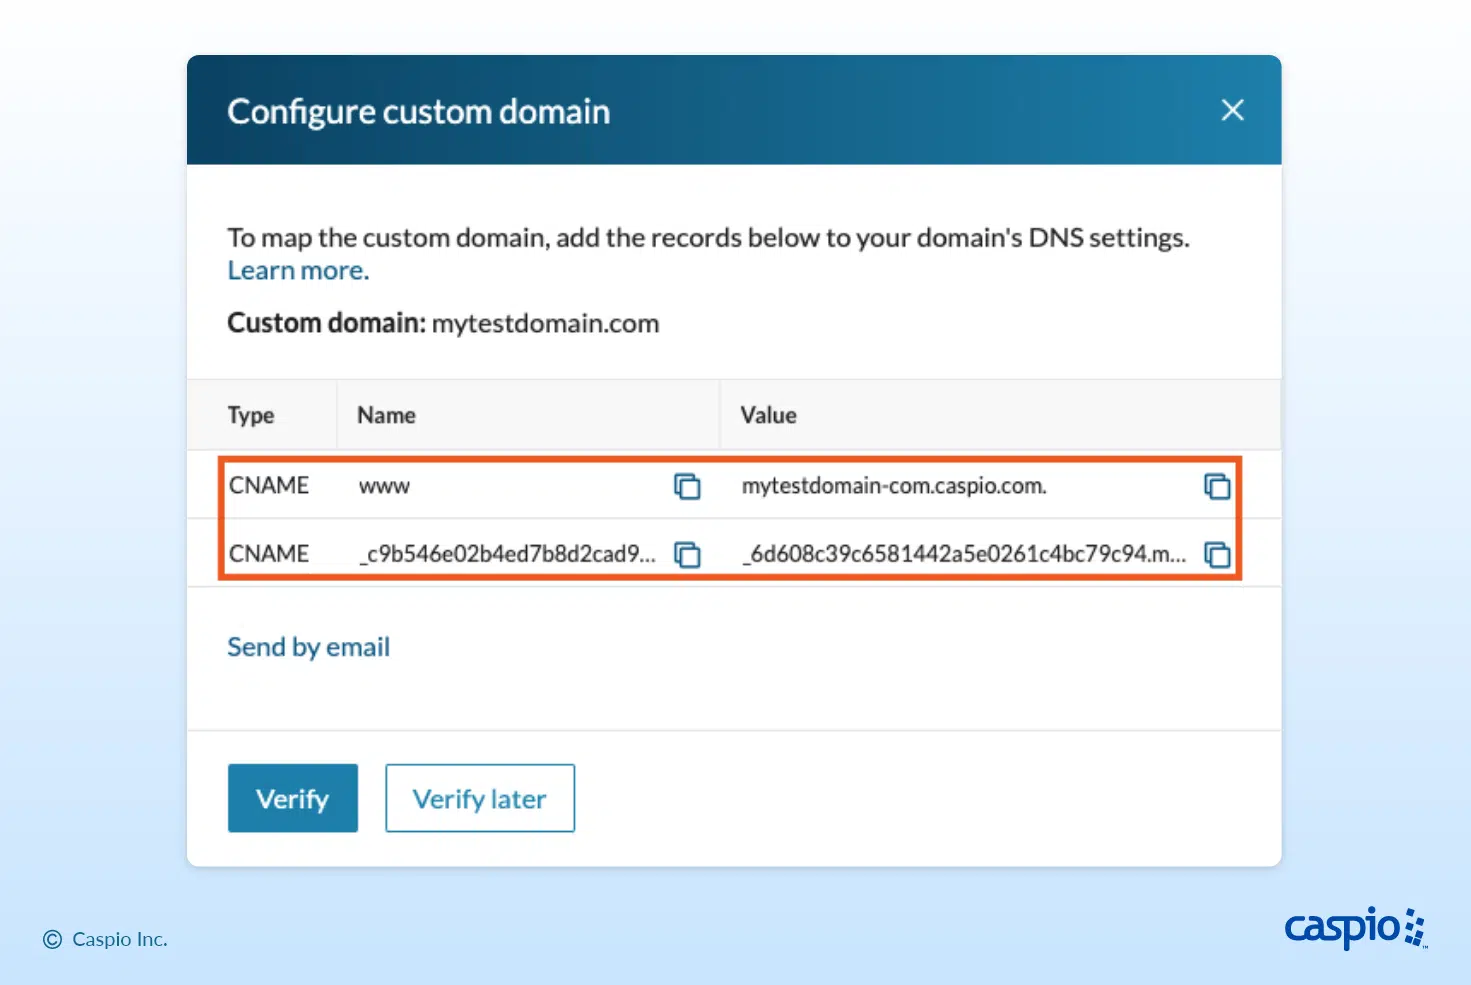
Task: Click the mytestdomain.com custom domain text
Action: (x=545, y=324)
